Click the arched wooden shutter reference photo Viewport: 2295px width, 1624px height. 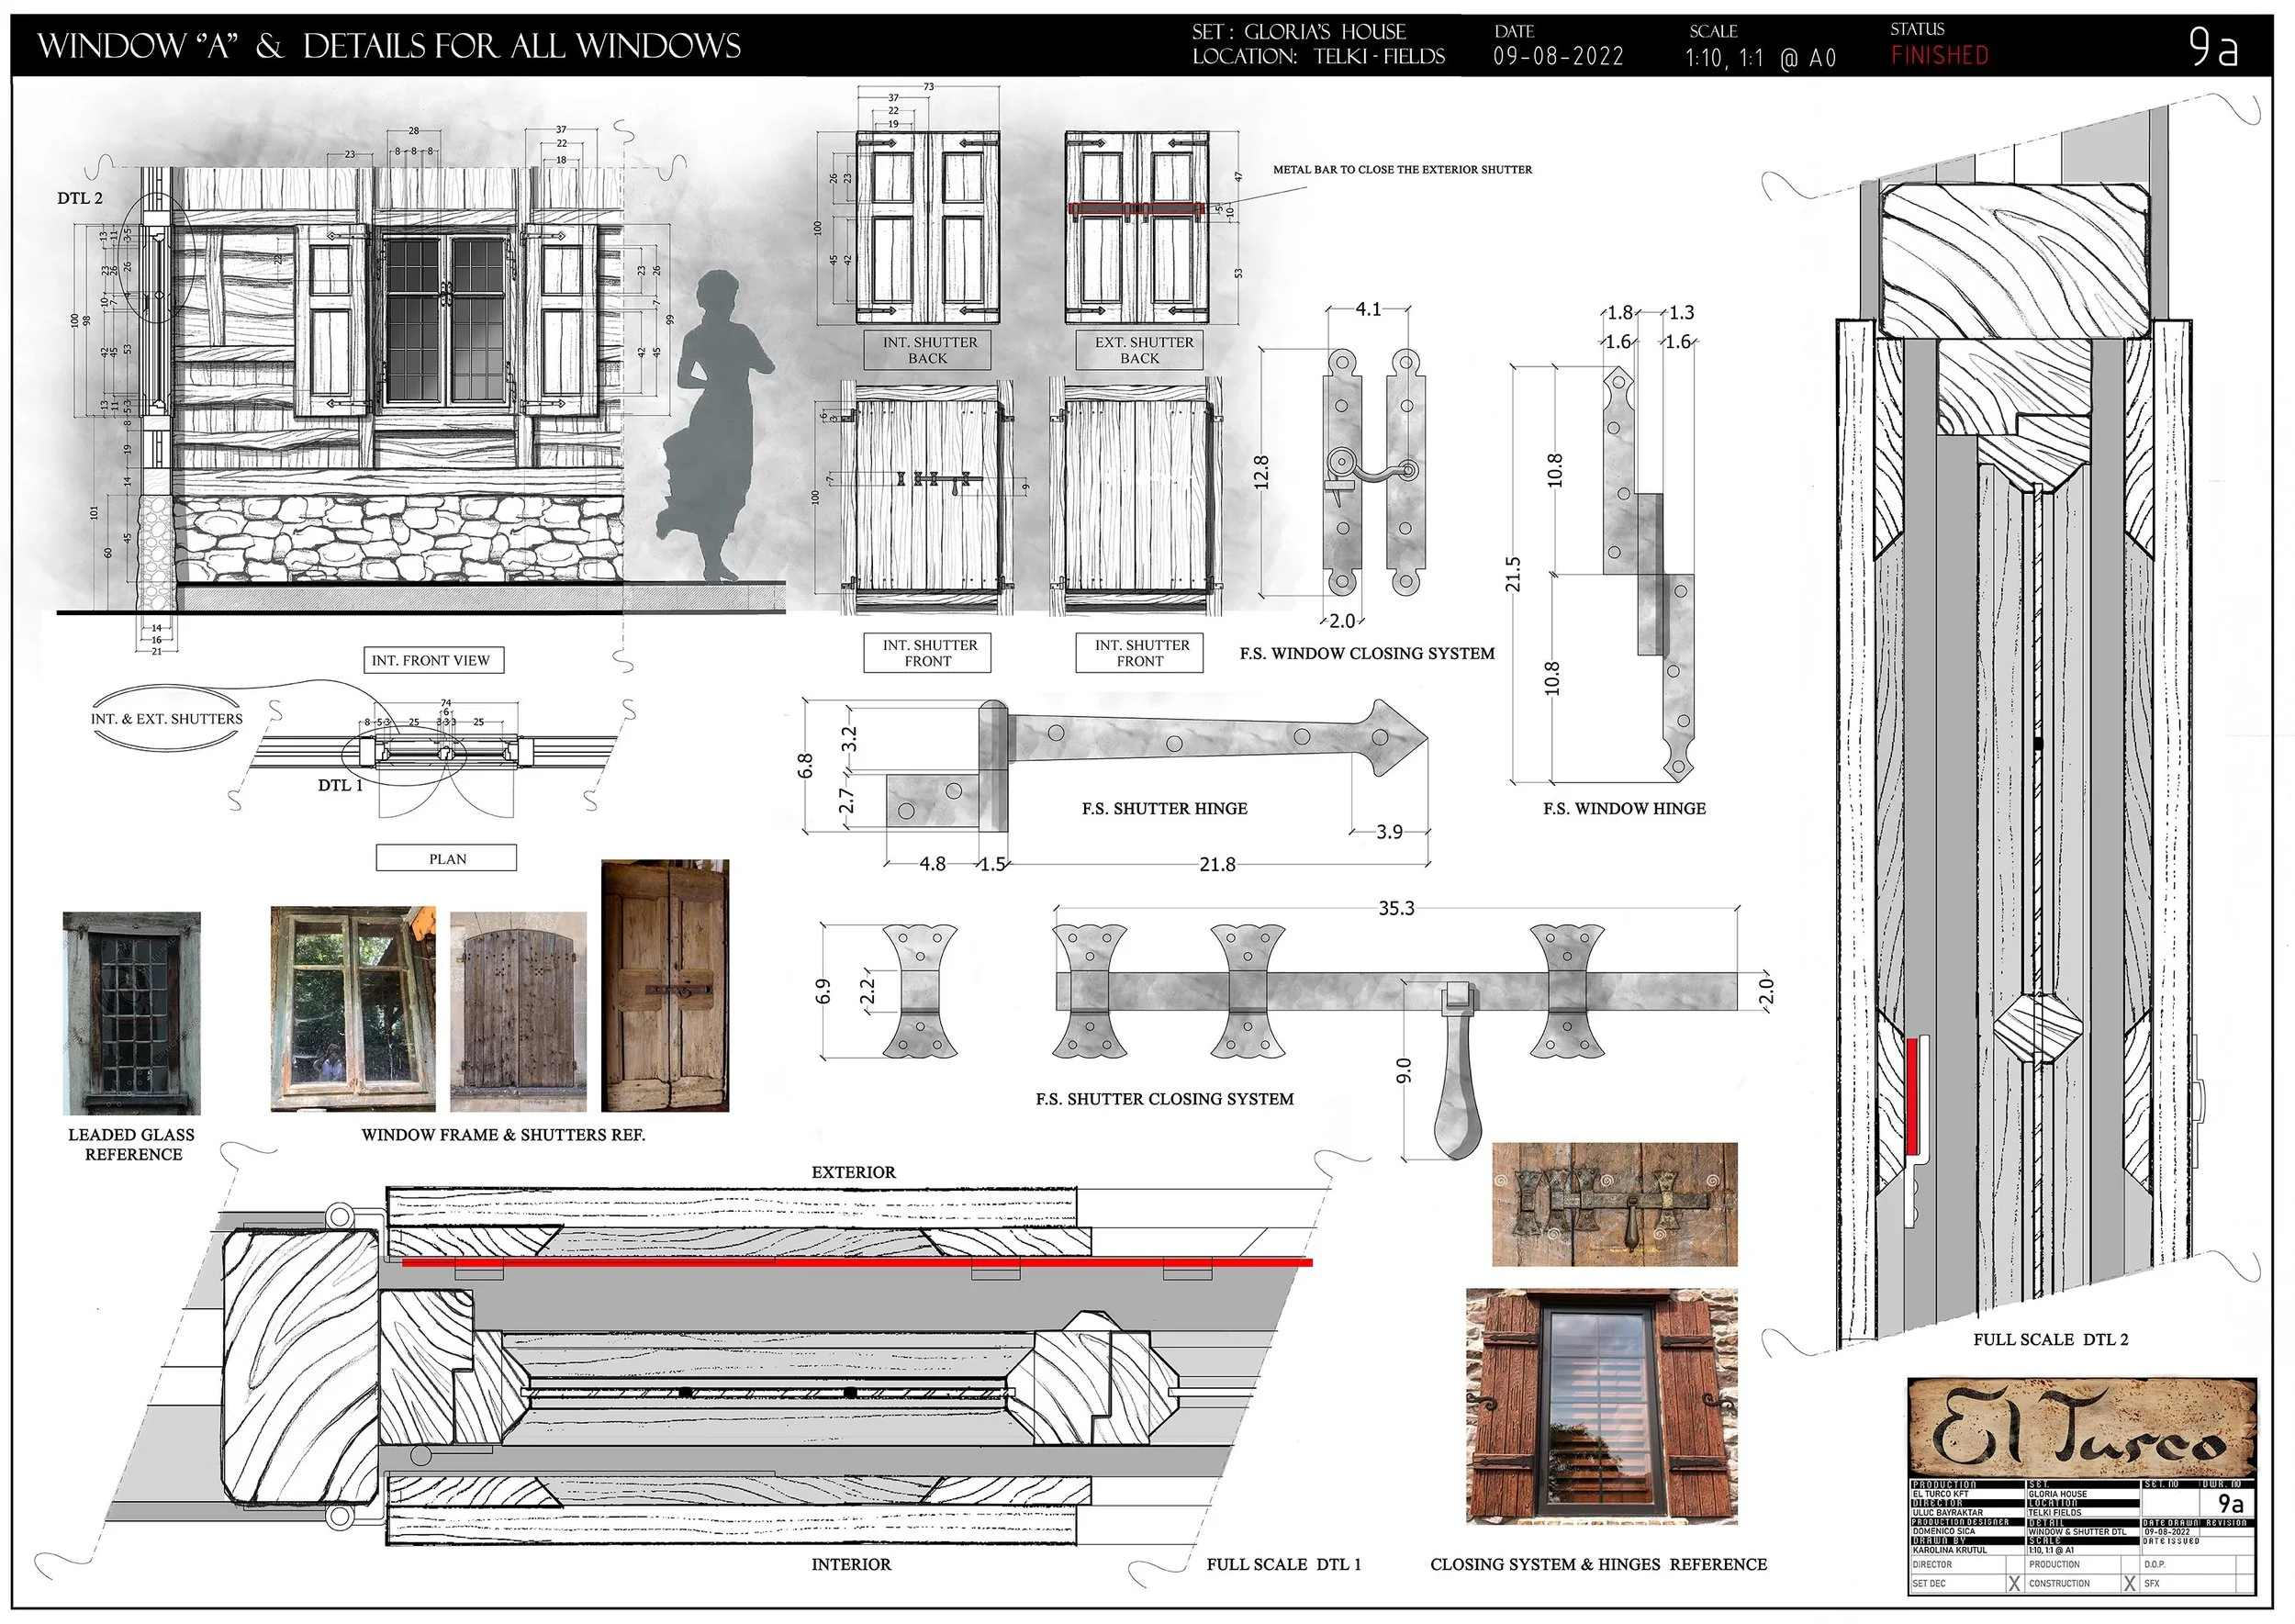pyautogui.click(x=518, y=1011)
